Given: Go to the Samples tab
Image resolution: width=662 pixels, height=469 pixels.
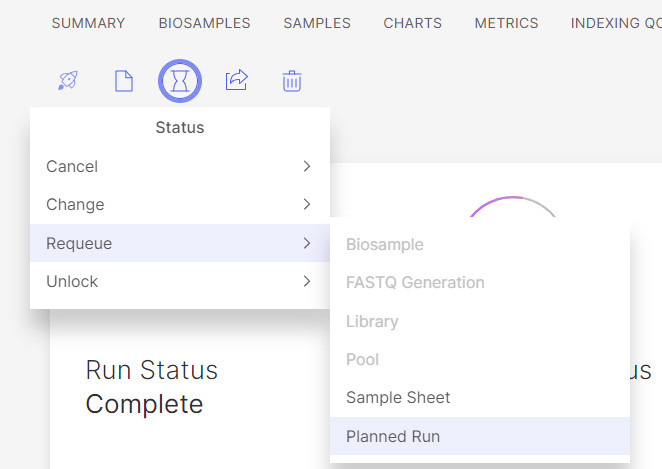Looking at the screenshot, I should click(x=317, y=23).
